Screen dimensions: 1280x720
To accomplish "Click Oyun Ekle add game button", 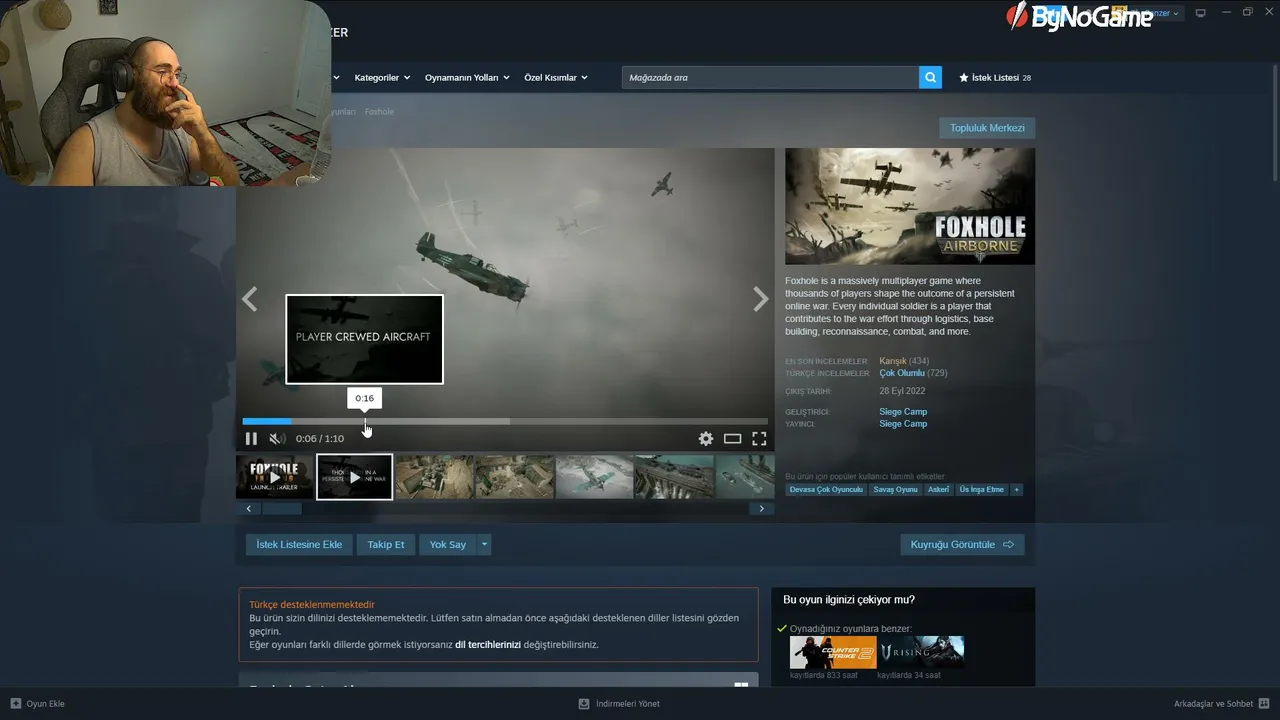I will pos(37,704).
